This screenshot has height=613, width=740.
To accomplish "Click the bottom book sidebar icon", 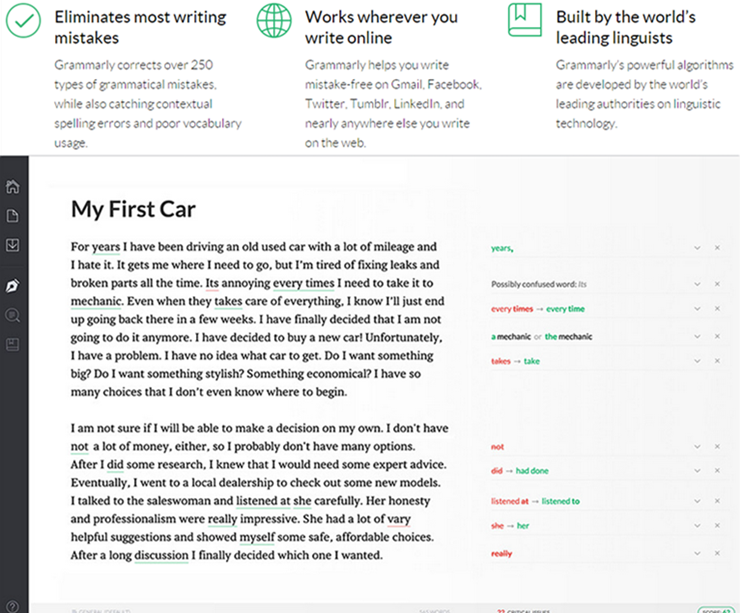I will click(x=13, y=344).
